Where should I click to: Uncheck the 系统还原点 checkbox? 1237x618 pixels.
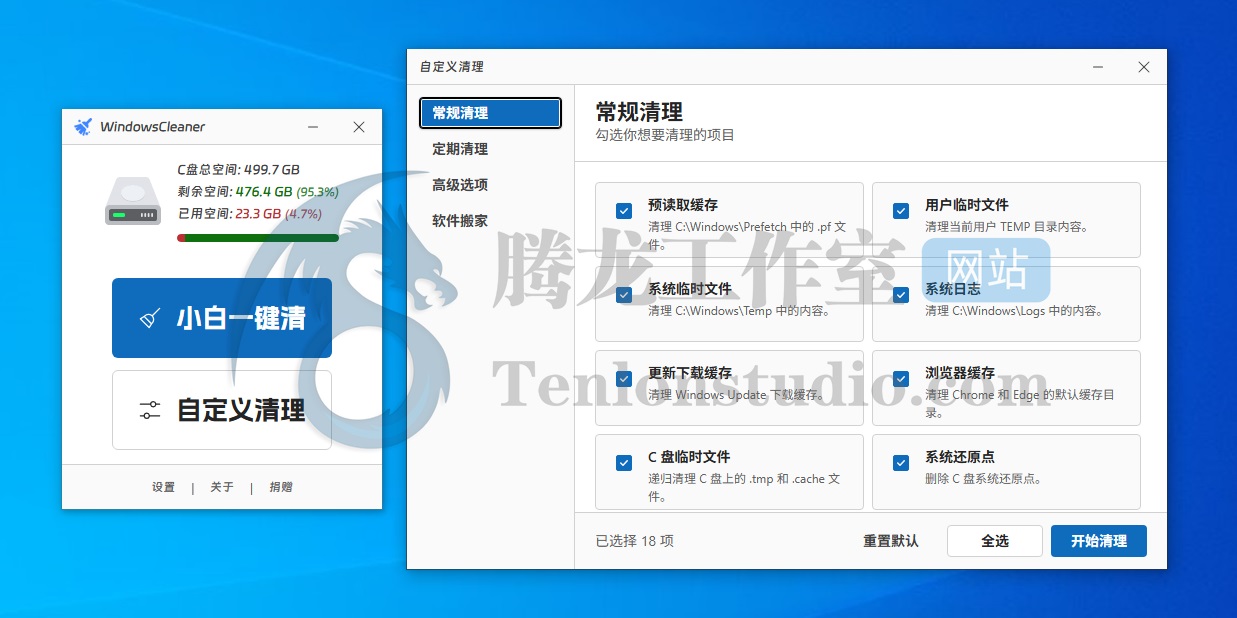point(901,463)
